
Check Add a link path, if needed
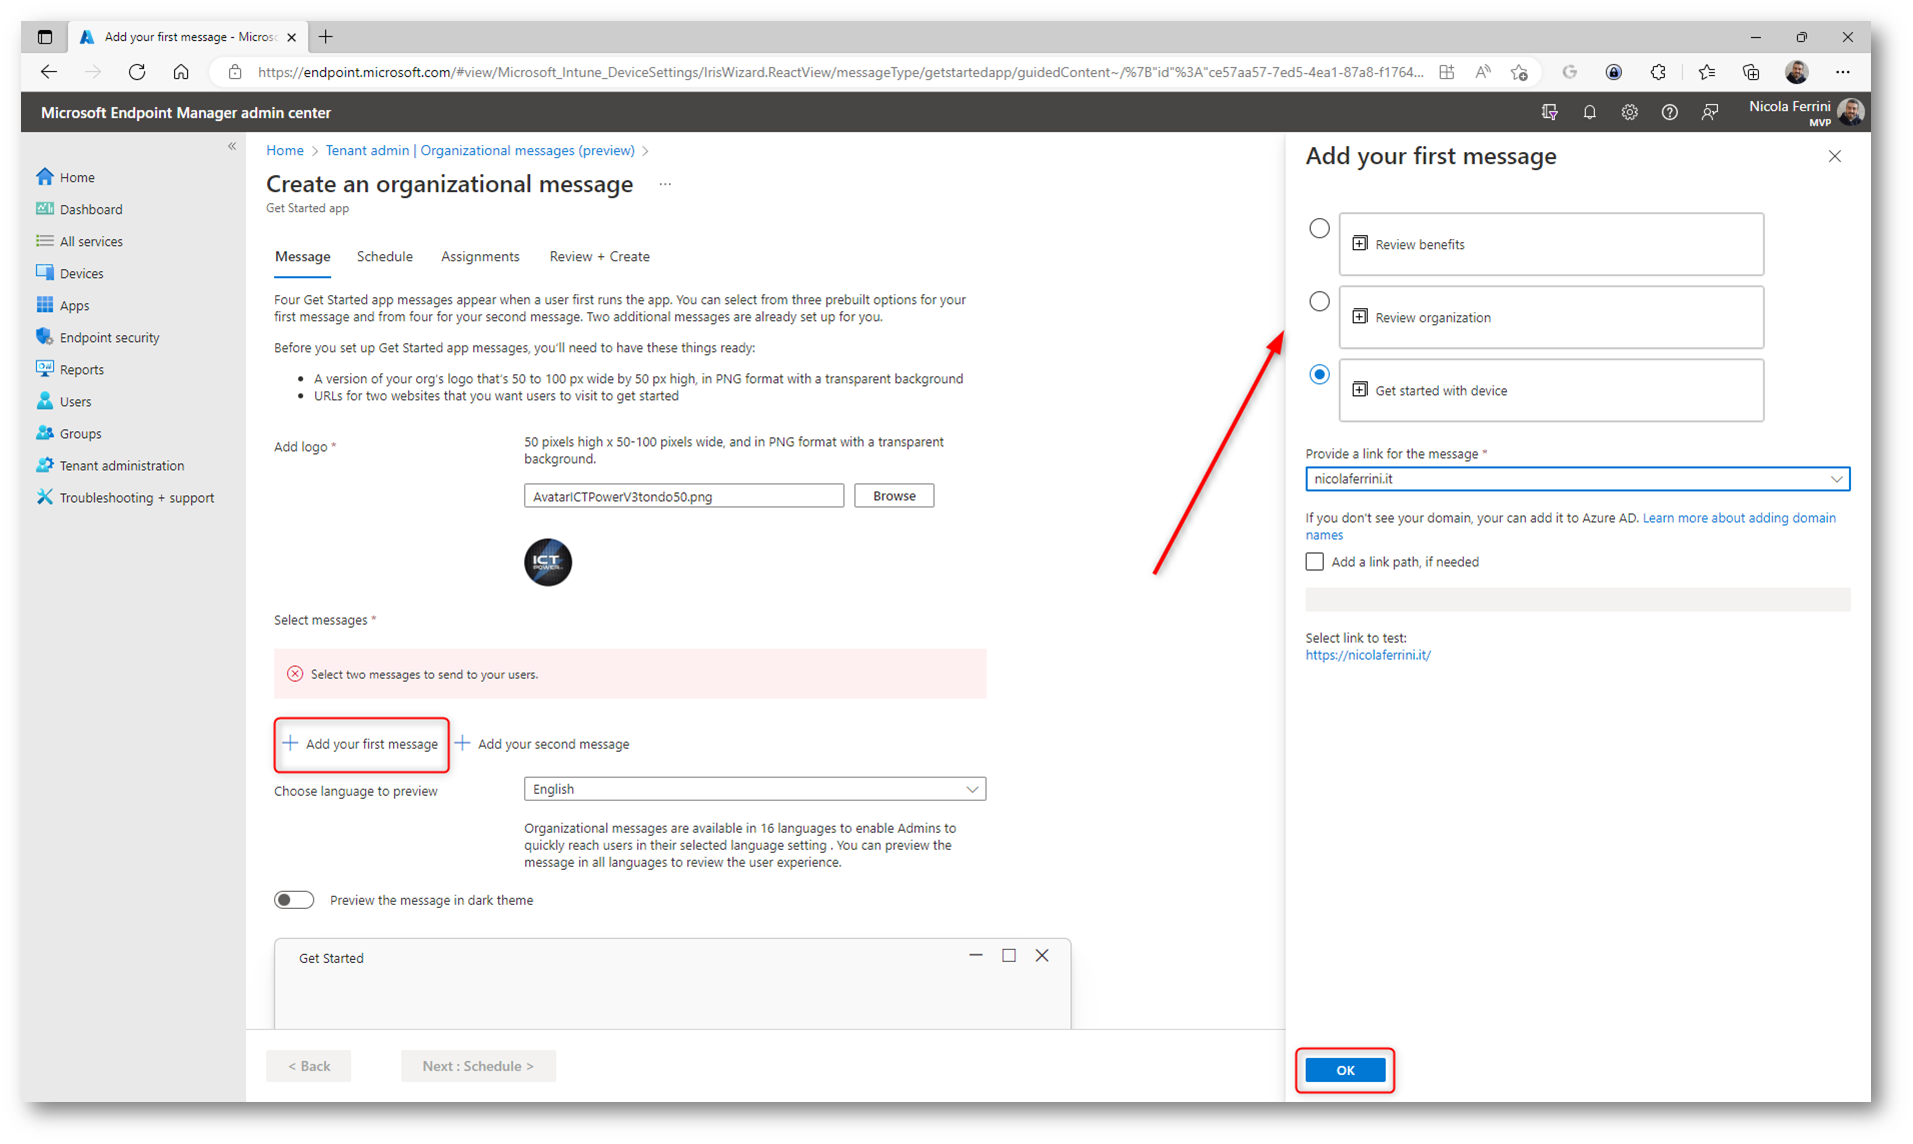coord(1314,562)
